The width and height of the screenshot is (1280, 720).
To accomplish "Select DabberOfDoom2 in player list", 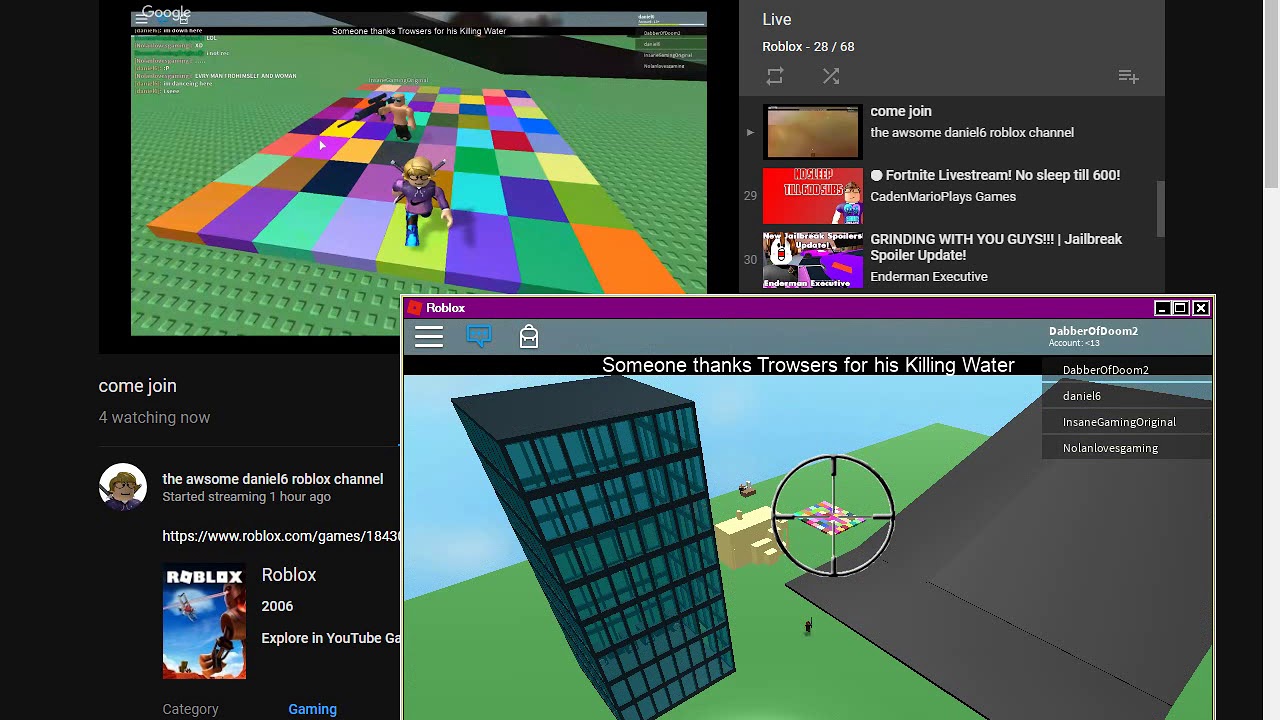I will pyautogui.click(x=1127, y=370).
